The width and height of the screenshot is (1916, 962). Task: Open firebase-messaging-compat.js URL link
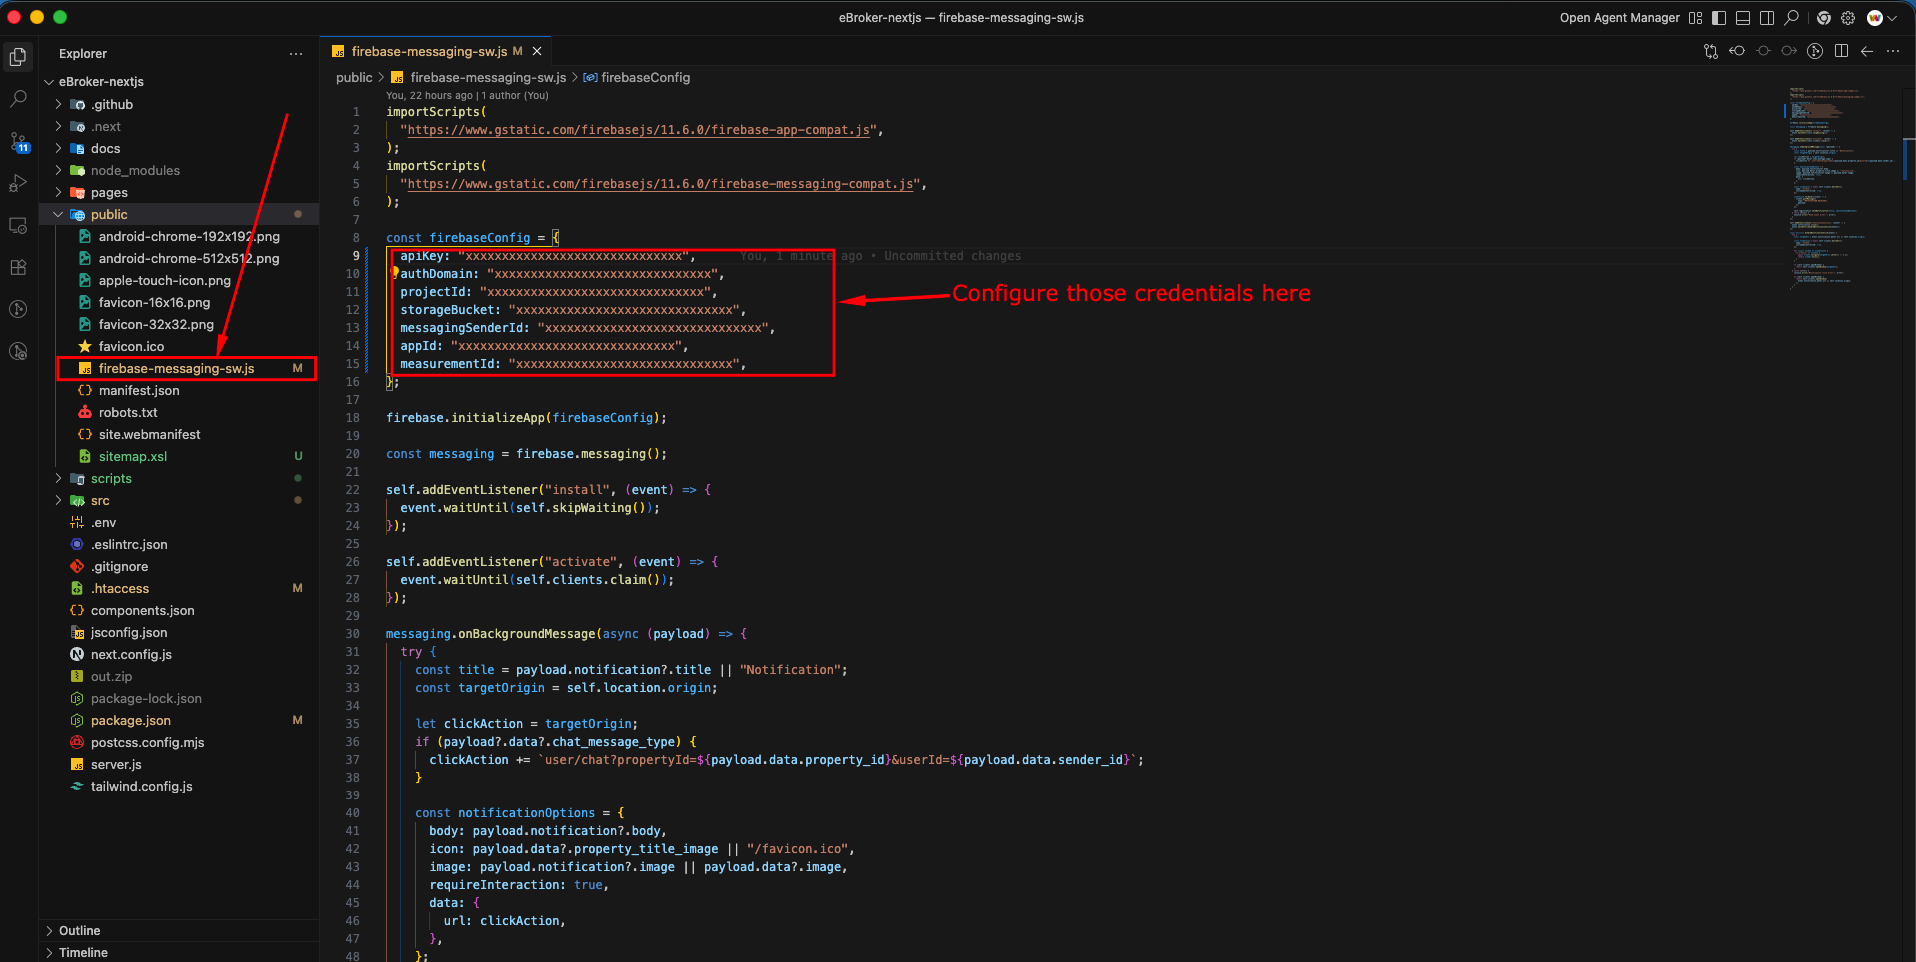[x=660, y=184]
